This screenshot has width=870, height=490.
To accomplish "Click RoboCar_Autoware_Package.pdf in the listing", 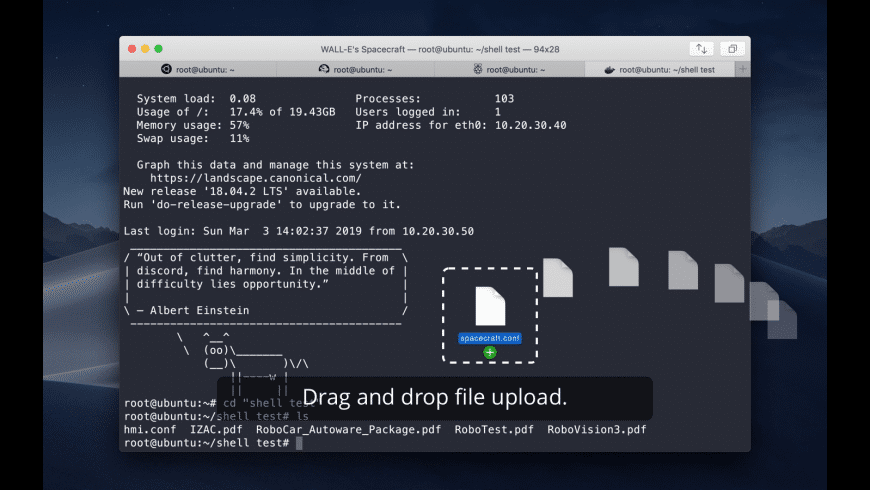I will [x=348, y=430].
